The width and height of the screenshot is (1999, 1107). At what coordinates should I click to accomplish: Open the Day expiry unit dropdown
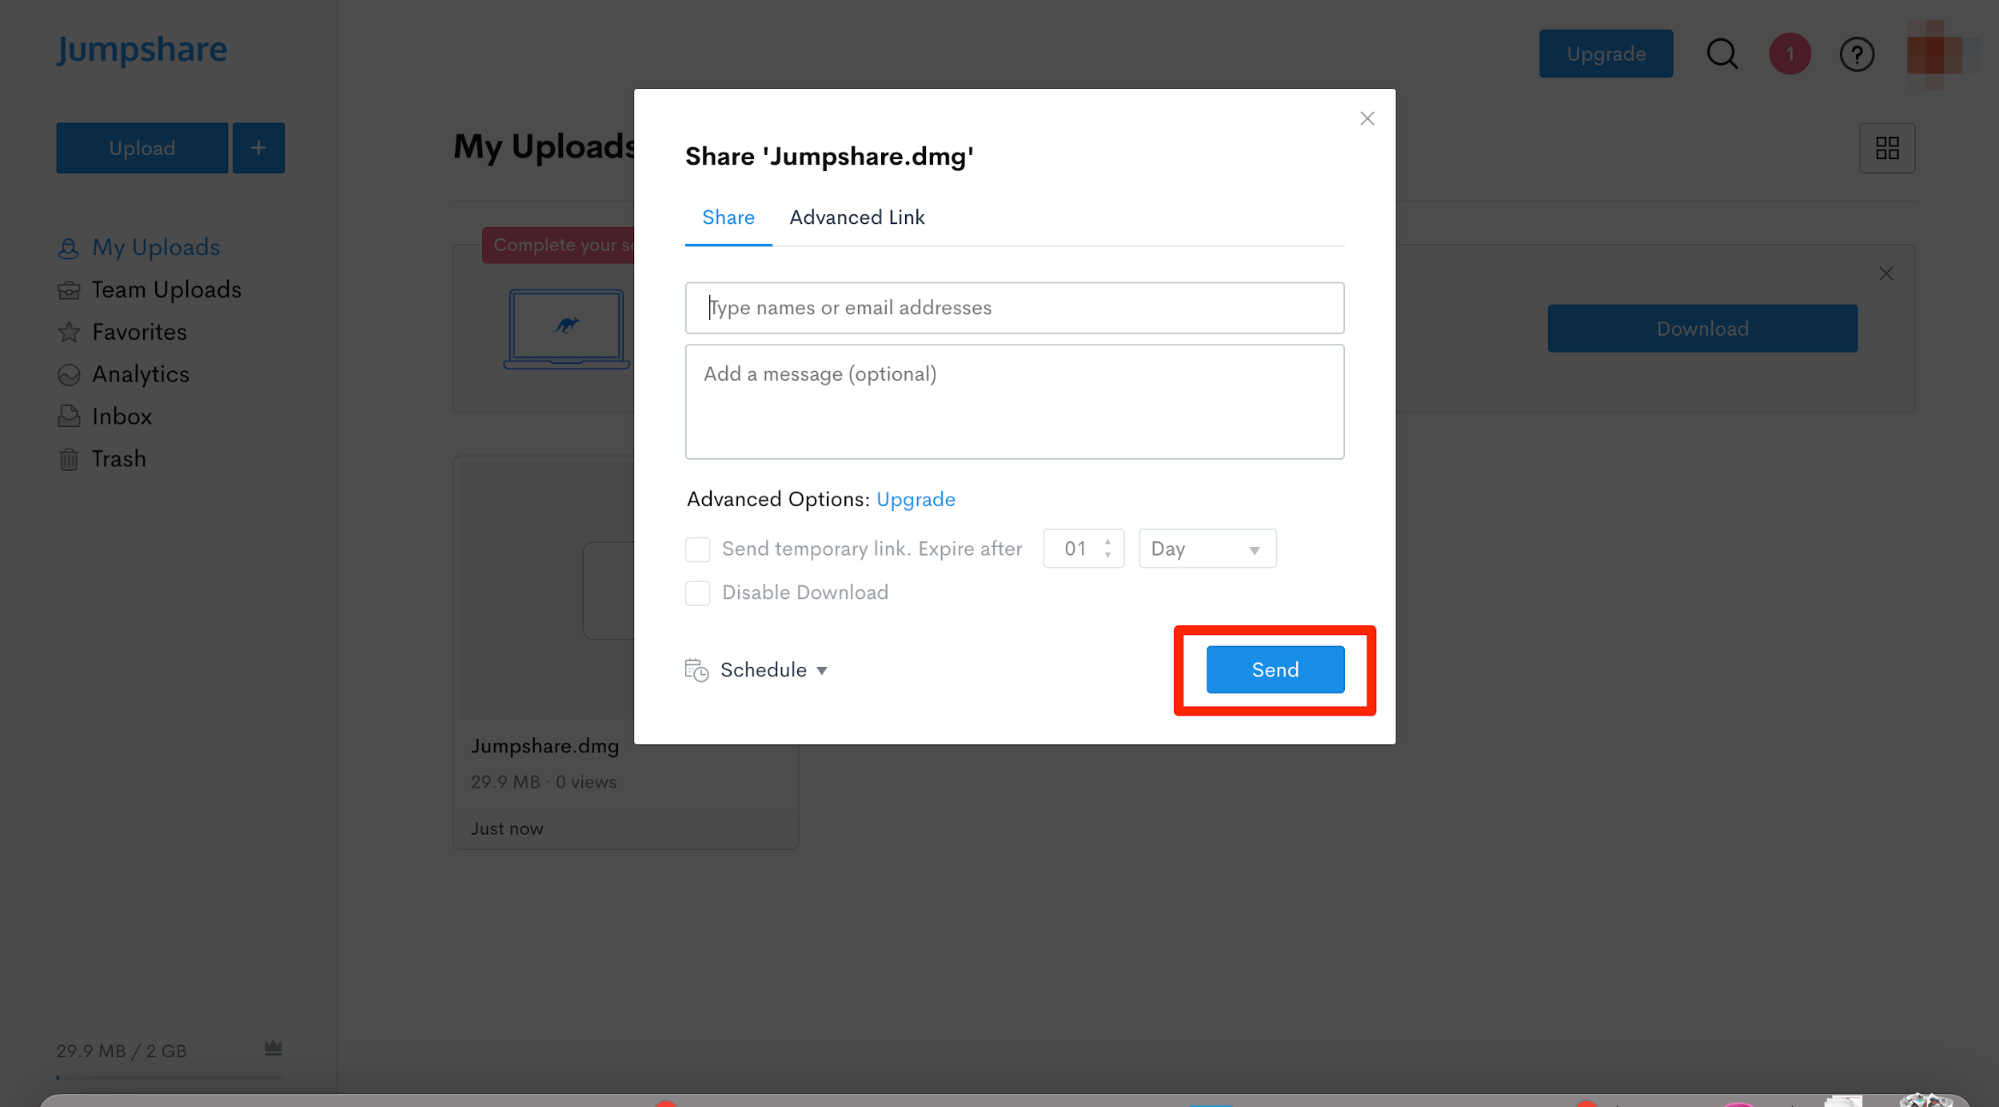pos(1207,549)
